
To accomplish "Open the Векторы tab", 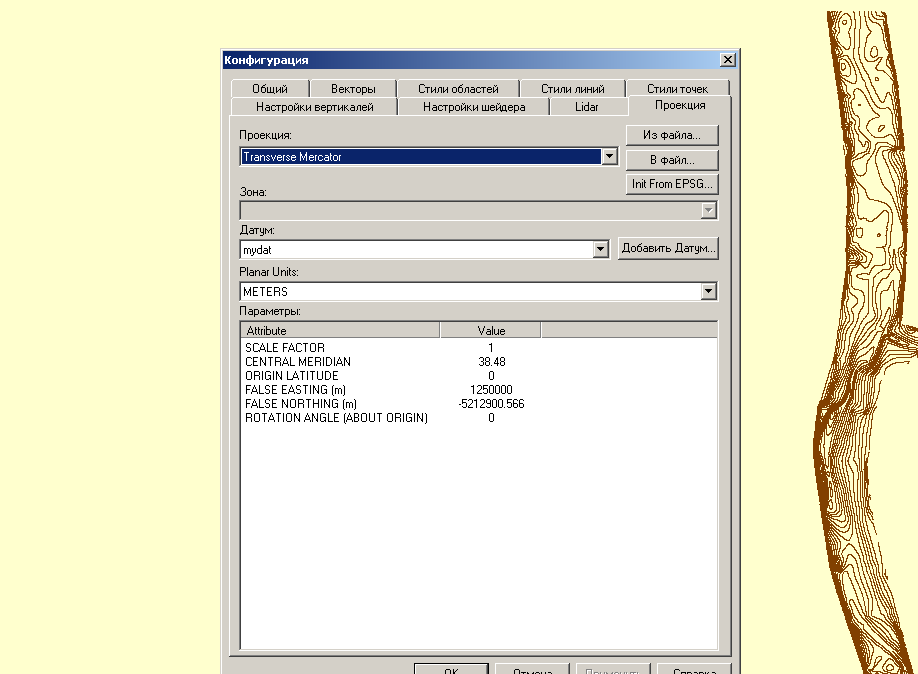I will coord(353,89).
